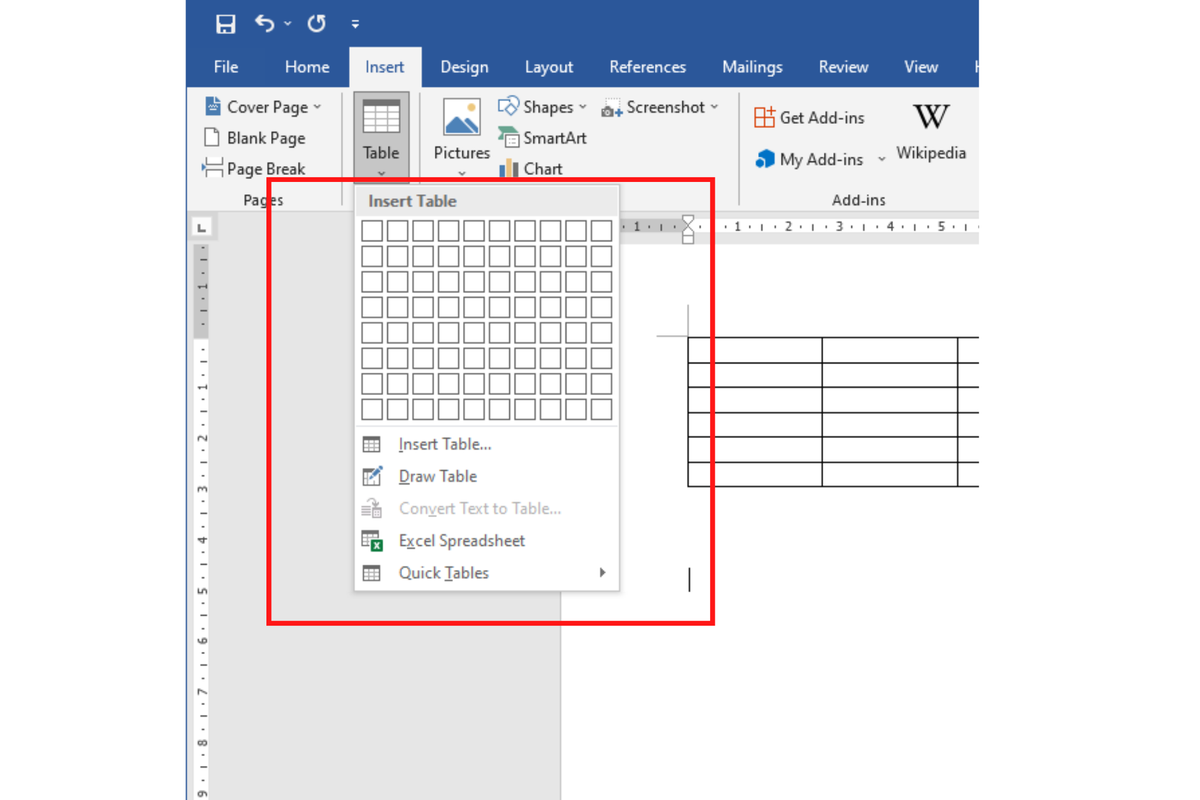The image size is (1200, 800).
Task: Choose Insert Table... menu option
Action: tap(445, 444)
